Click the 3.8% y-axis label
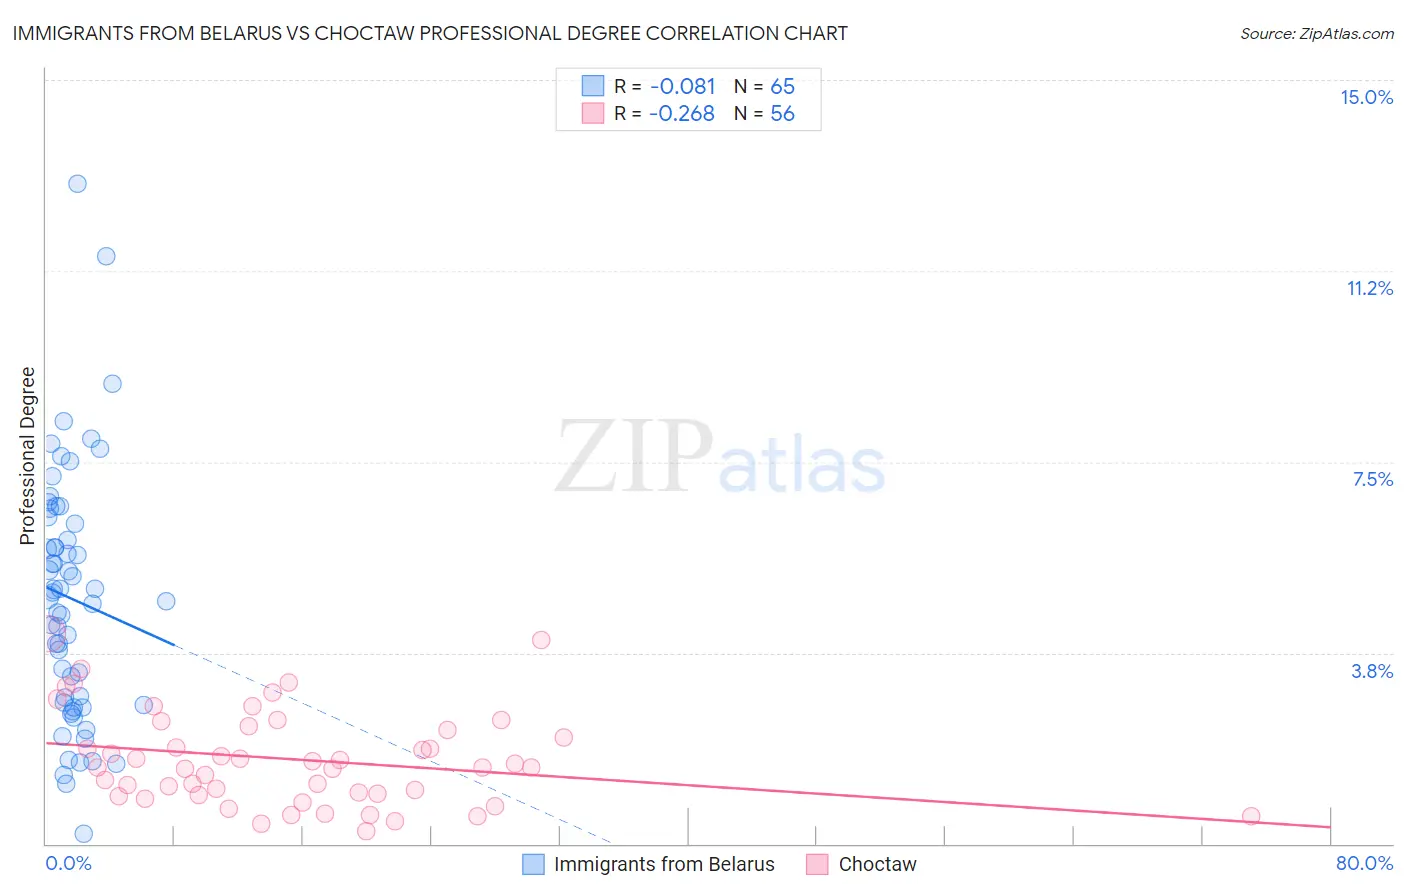The image size is (1406, 892). click(1372, 671)
